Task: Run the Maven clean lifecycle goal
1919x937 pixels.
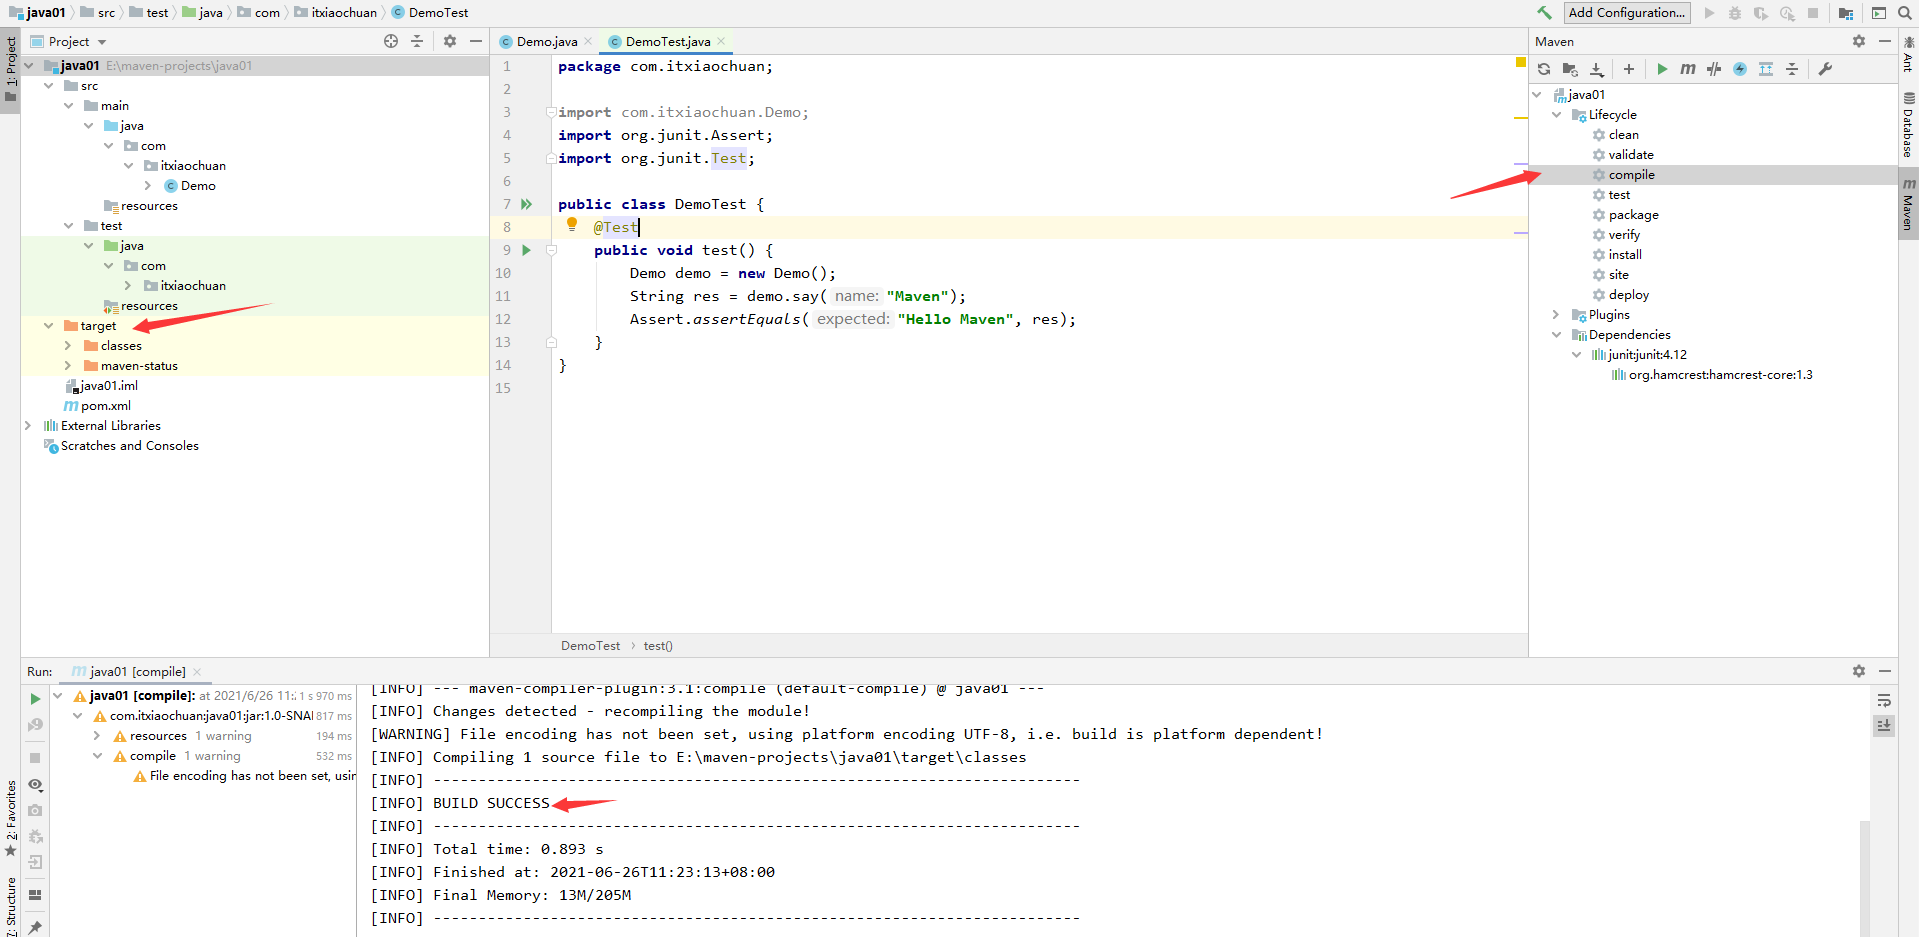Action: (1623, 135)
